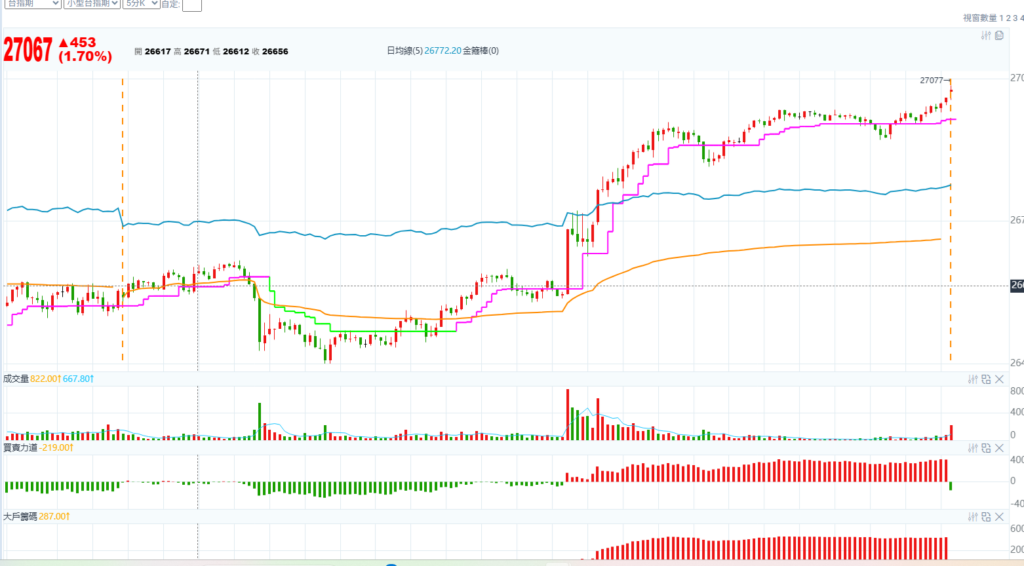
Task: Set window count to 3
Action: click(1014, 18)
